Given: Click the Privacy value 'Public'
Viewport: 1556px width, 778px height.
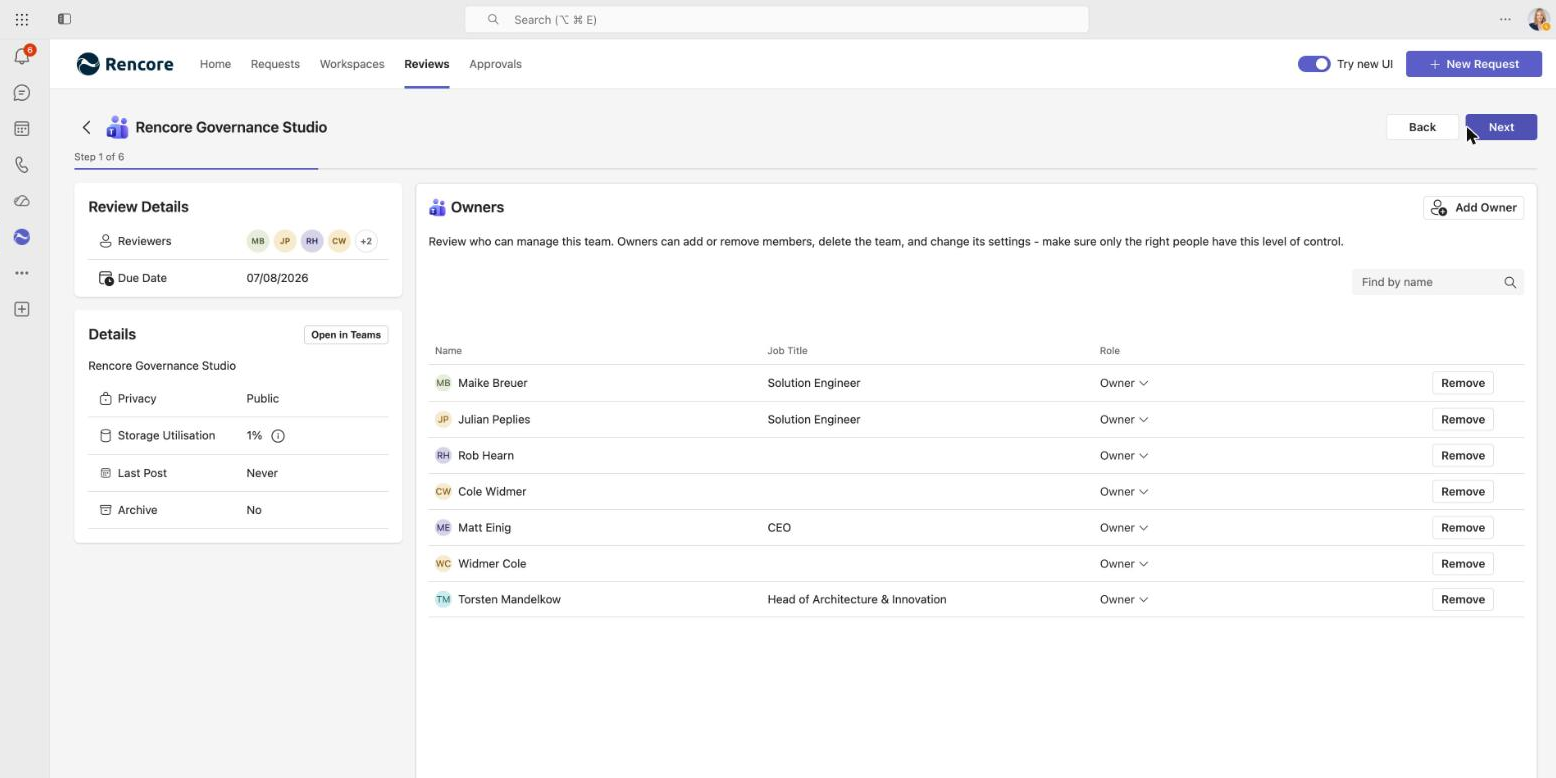Looking at the screenshot, I should 262,399.
